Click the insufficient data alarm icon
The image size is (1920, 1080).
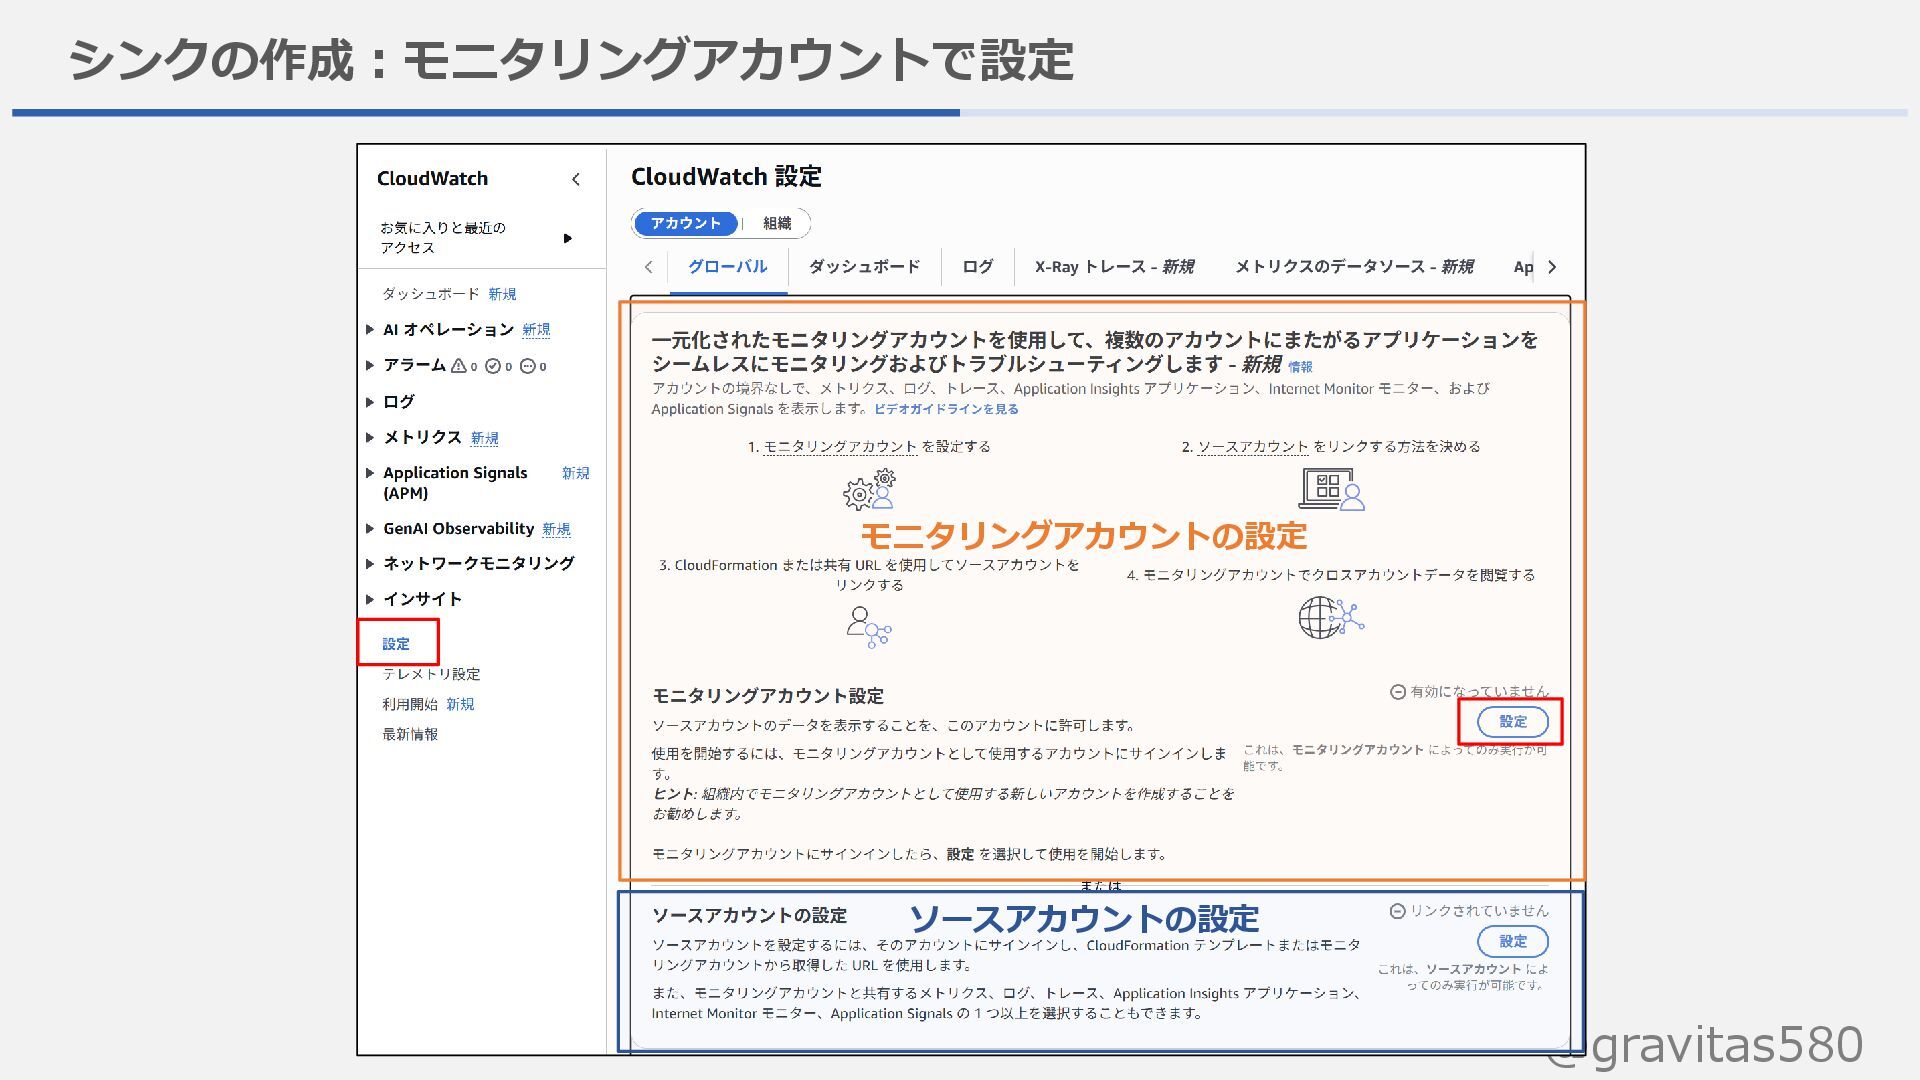click(x=528, y=366)
